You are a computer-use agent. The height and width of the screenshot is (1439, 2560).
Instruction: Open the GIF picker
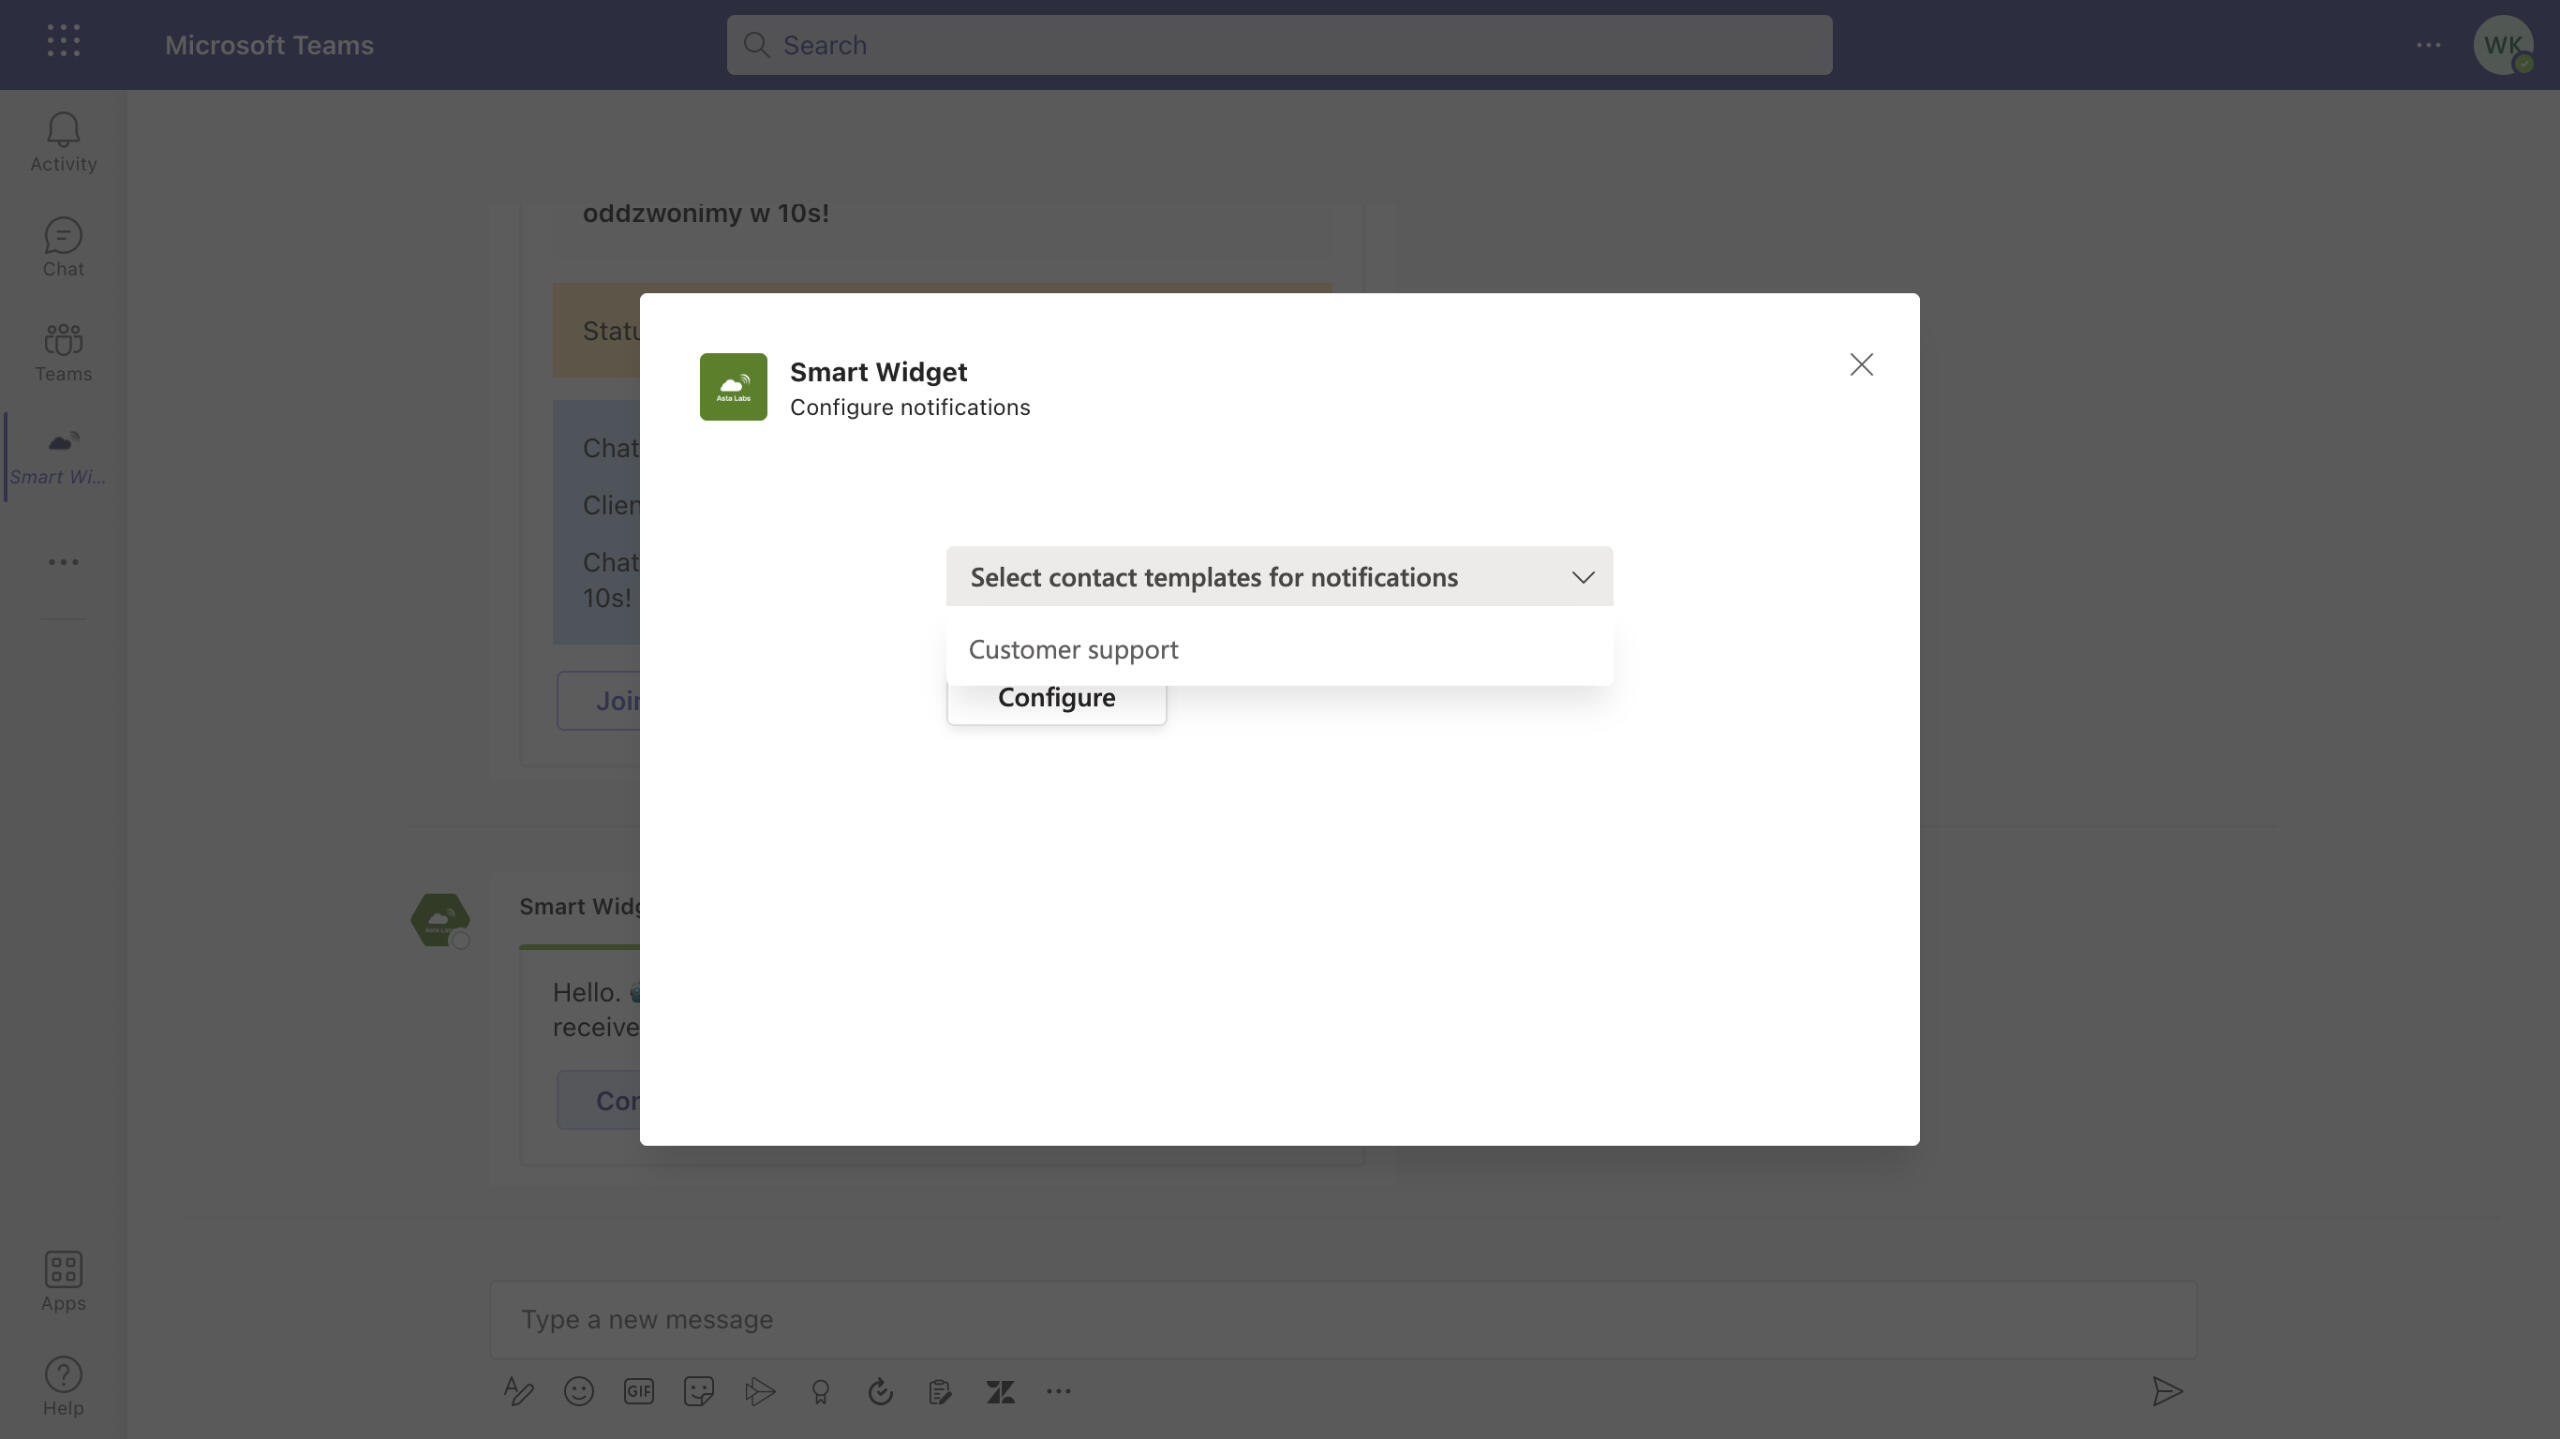point(639,1392)
